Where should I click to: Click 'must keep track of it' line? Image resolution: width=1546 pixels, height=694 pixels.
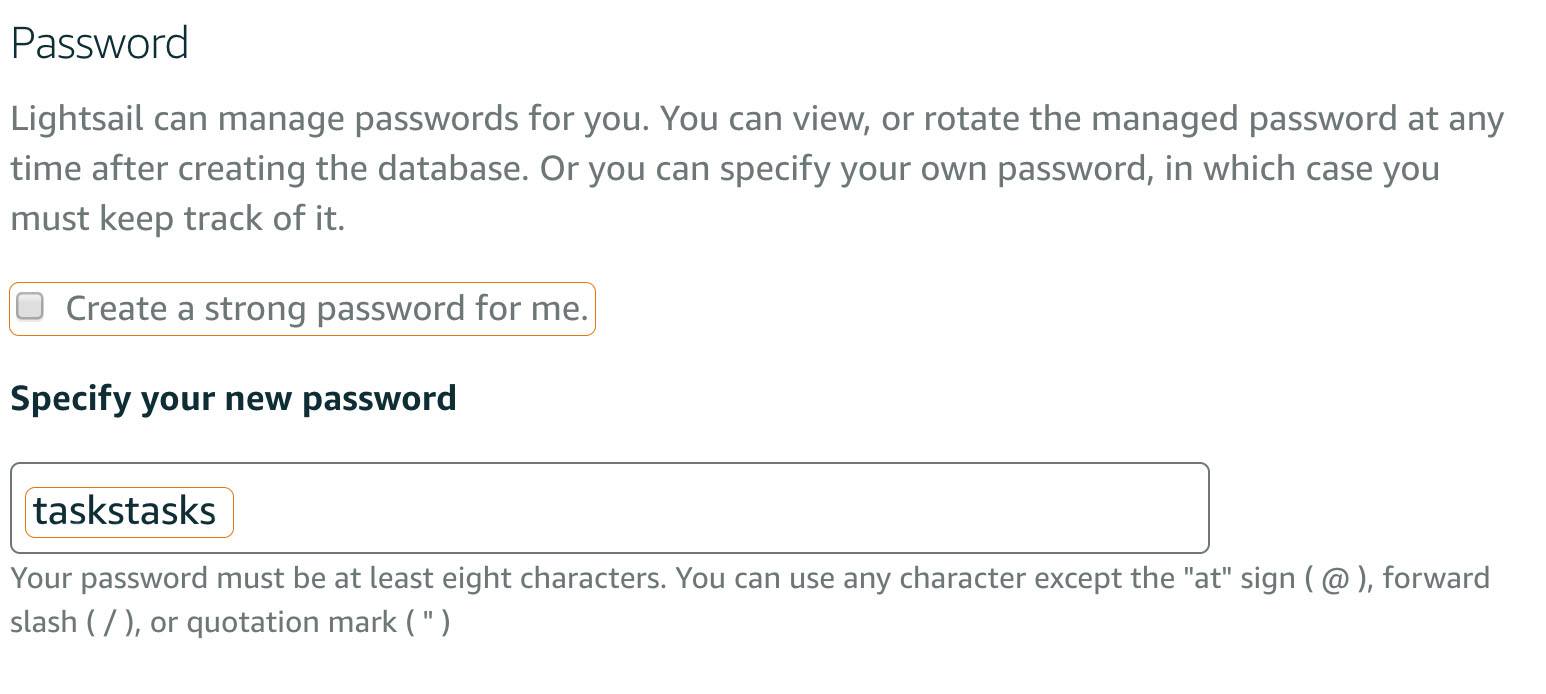(177, 219)
